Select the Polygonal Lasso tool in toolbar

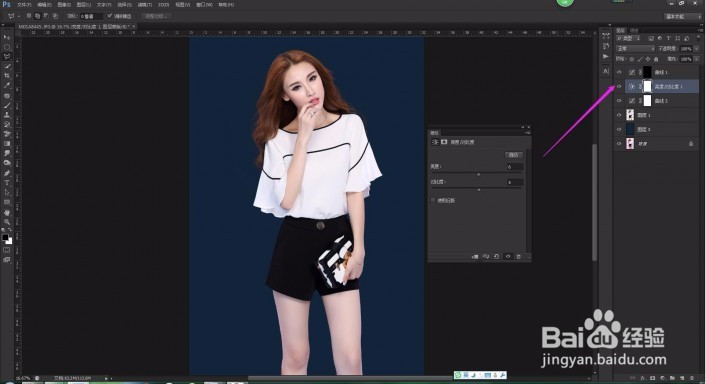(7, 57)
